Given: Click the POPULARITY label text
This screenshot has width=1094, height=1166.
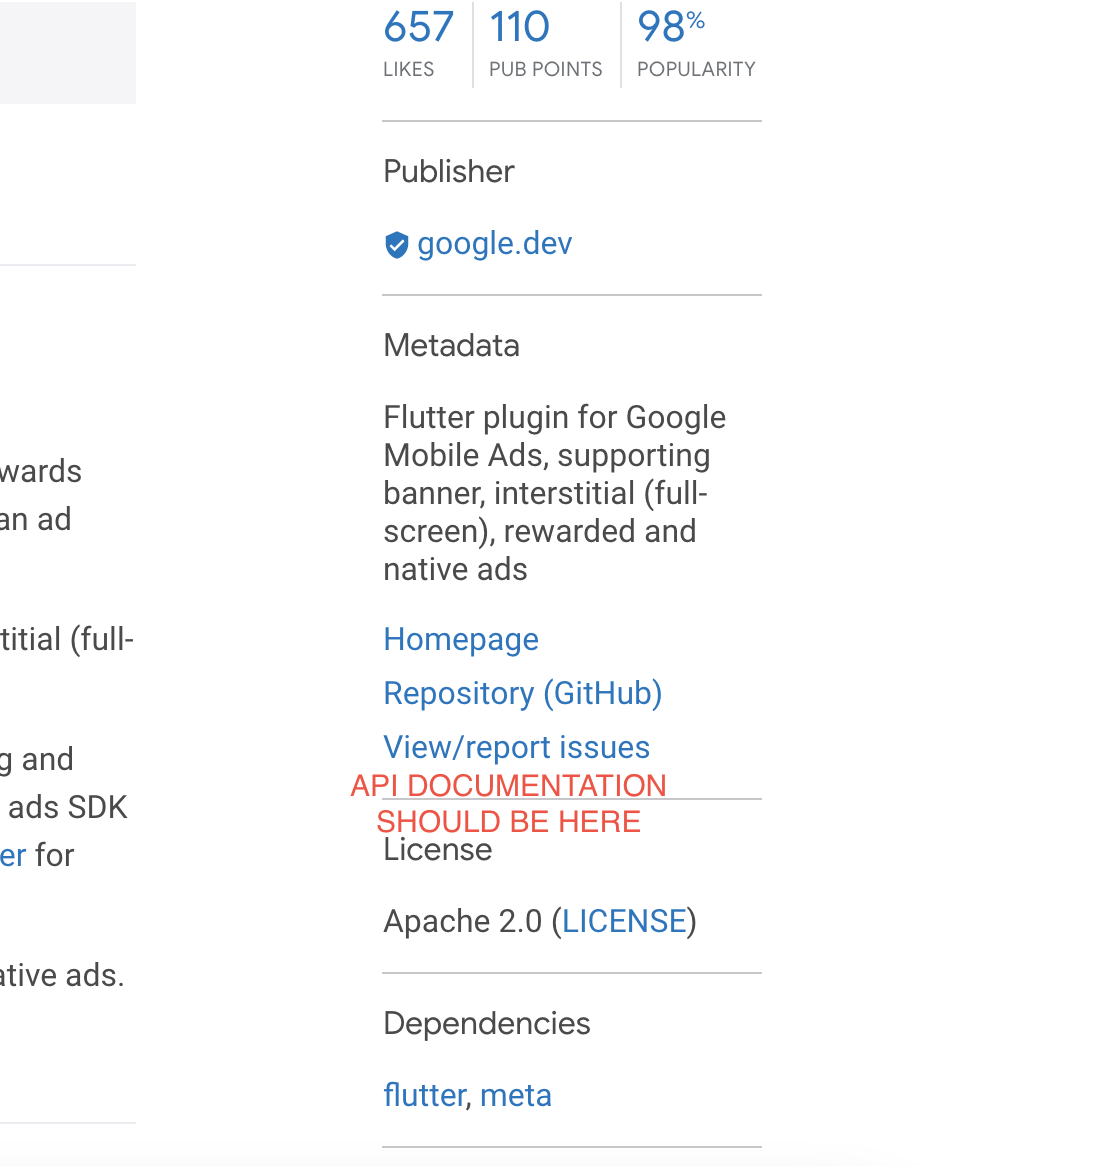Looking at the screenshot, I should click(x=695, y=69).
